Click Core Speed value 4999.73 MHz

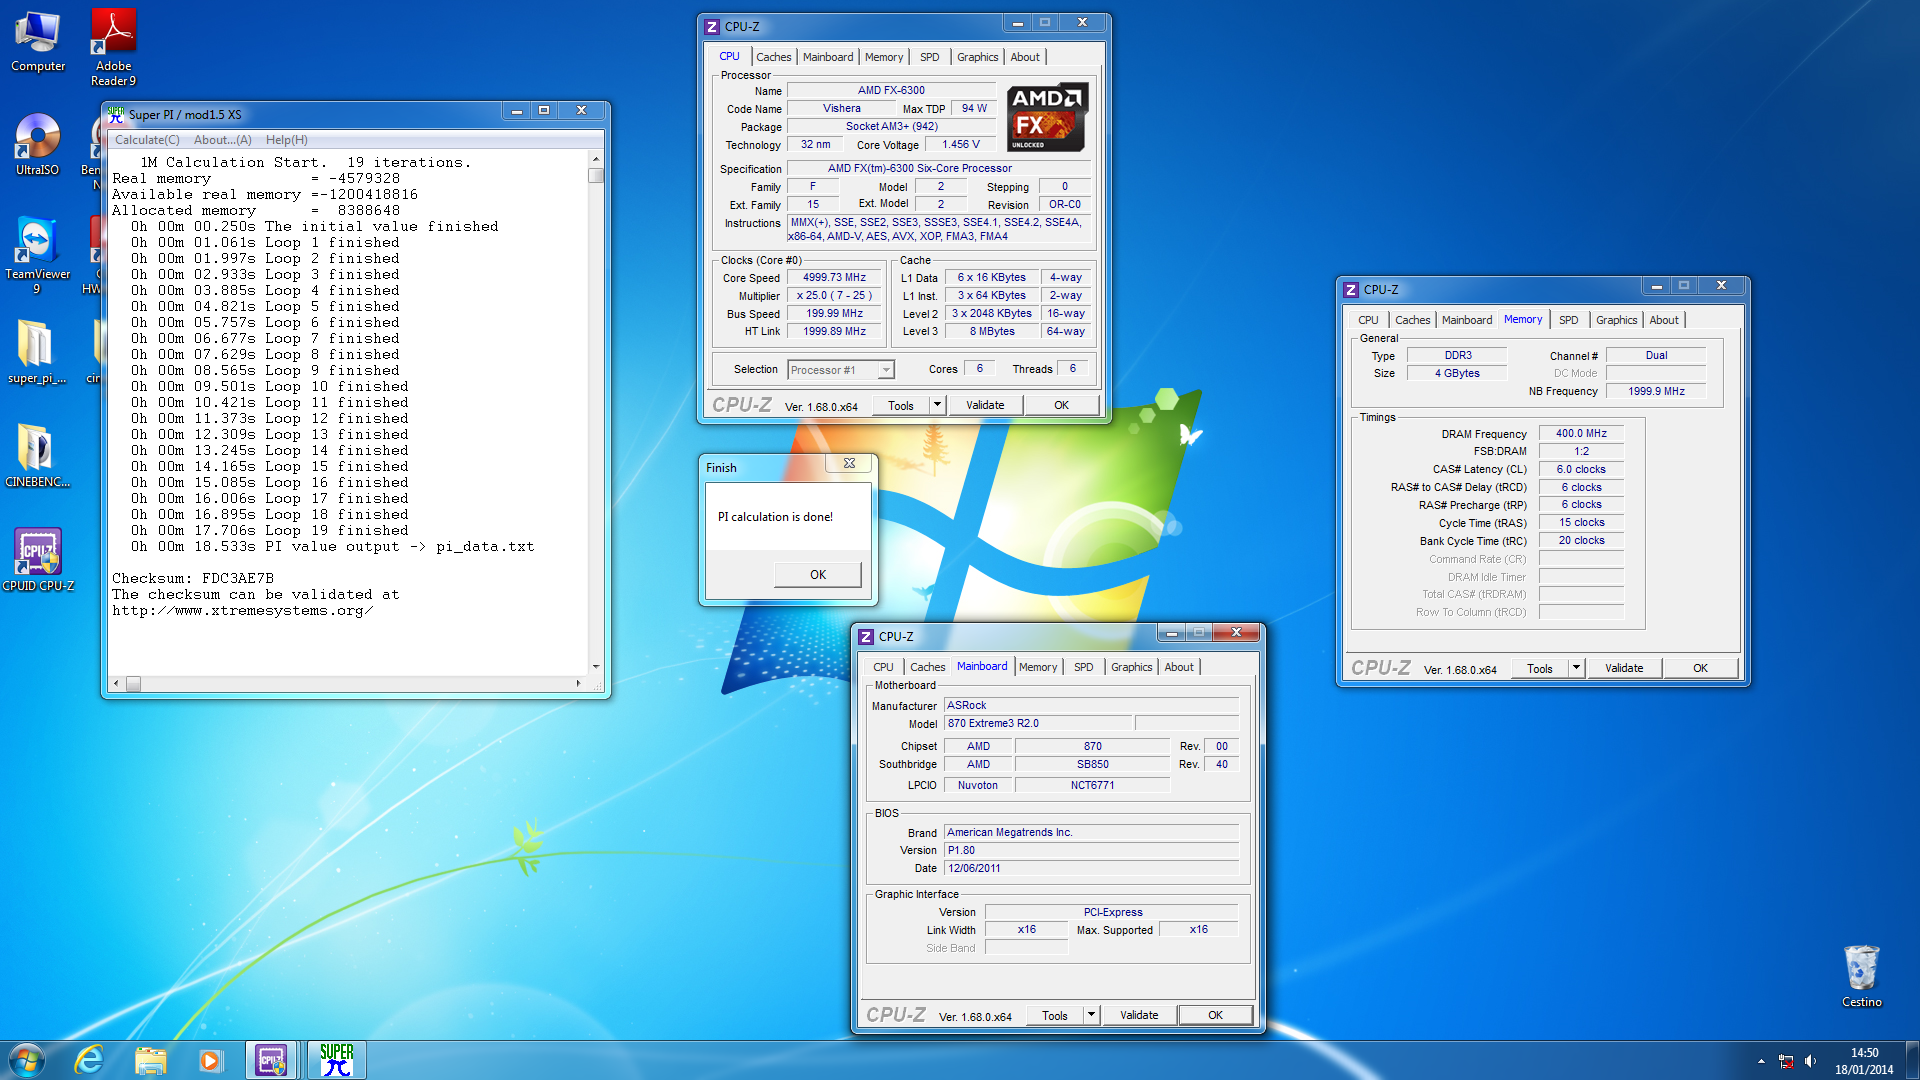click(x=834, y=278)
